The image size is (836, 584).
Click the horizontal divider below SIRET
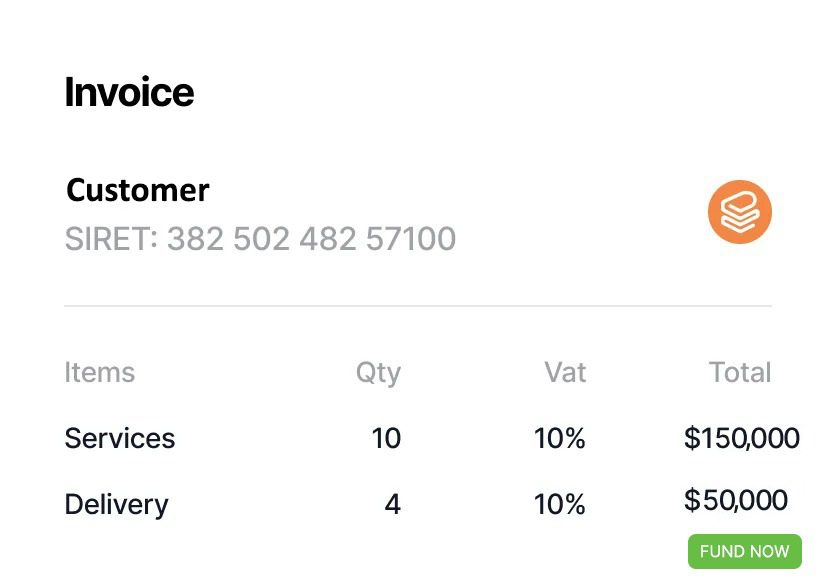point(418,306)
